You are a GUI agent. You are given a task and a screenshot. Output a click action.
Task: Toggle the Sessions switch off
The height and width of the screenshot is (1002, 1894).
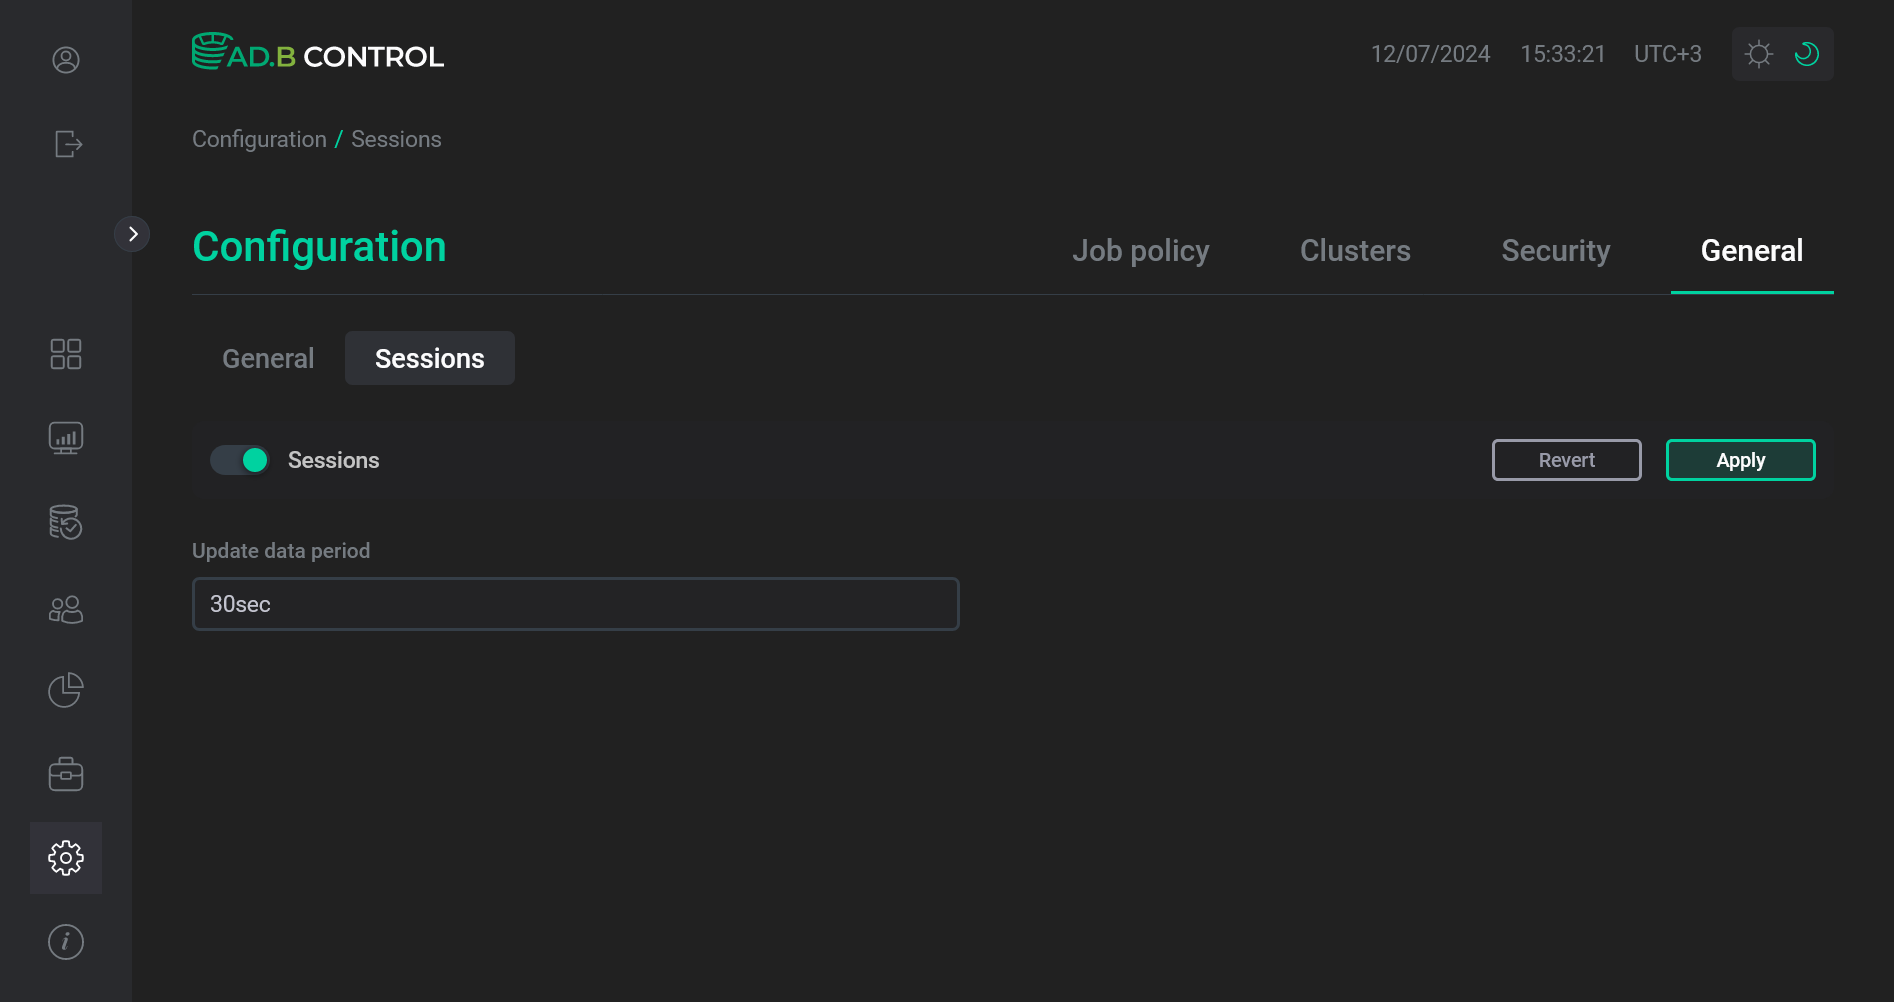(239, 460)
